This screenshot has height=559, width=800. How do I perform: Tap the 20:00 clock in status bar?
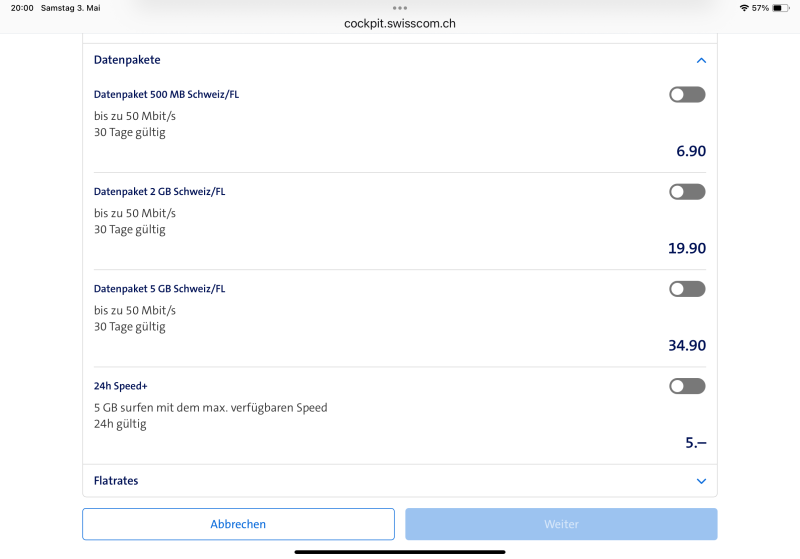pyautogui.click(x=22, y=8)
